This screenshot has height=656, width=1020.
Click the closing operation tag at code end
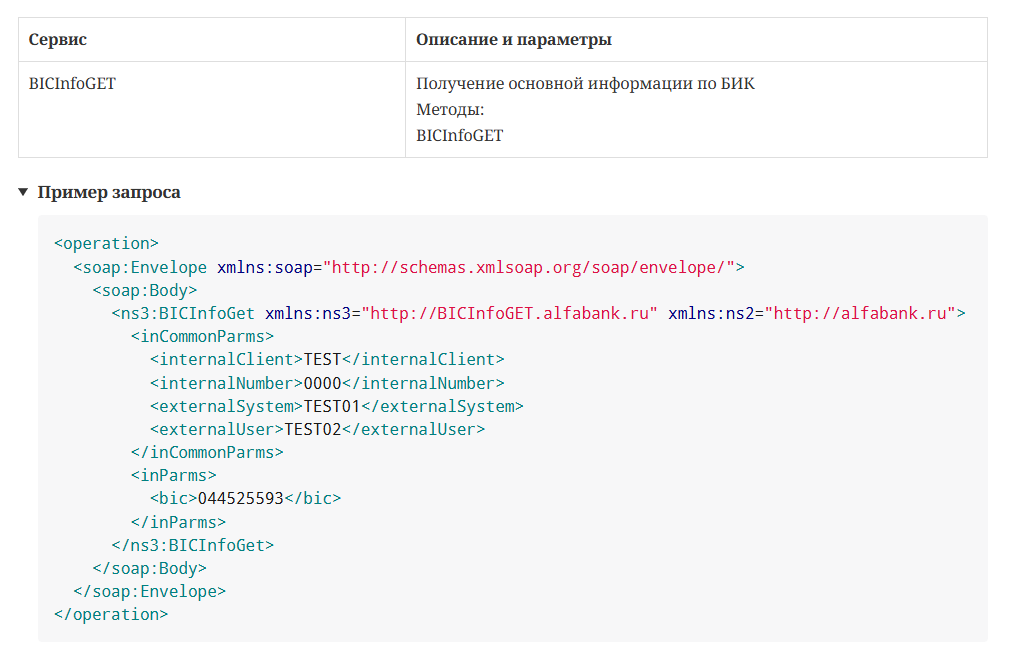(111, 614)
